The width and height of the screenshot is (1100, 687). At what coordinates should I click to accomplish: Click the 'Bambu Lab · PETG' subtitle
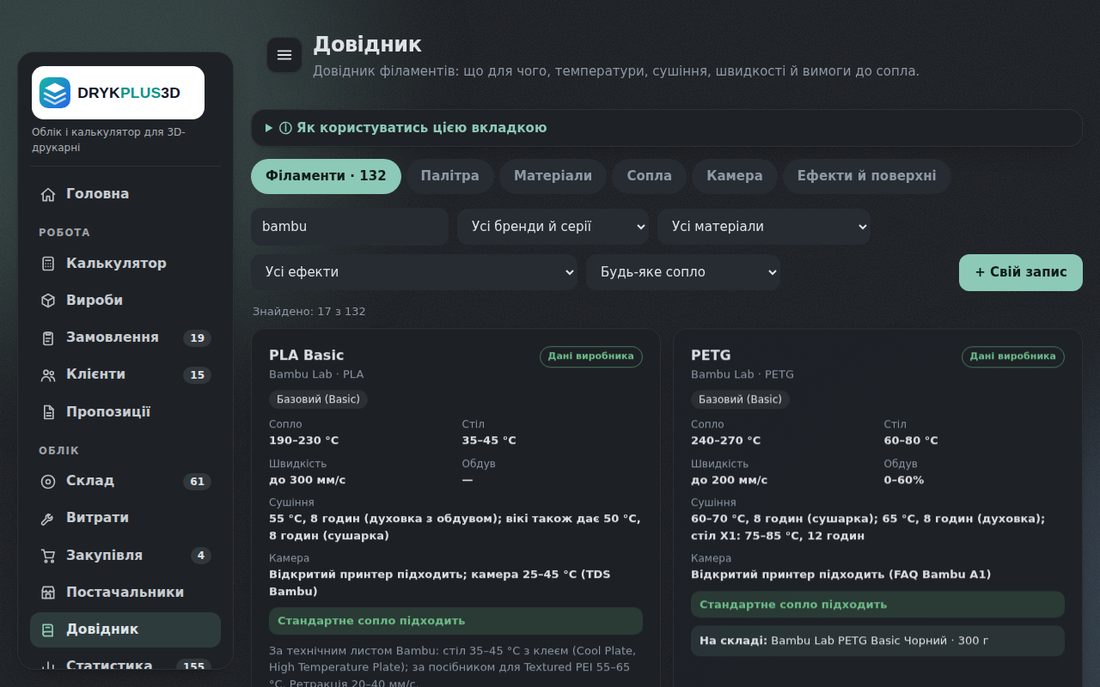742,375
